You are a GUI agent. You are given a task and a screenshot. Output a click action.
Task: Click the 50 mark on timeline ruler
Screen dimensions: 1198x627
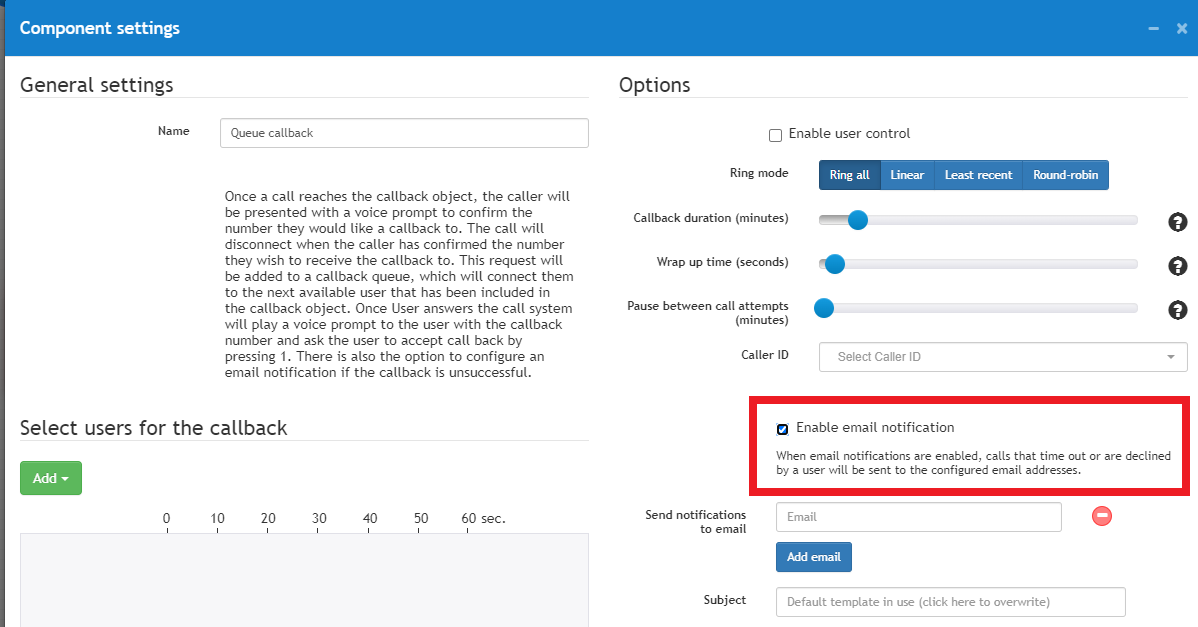coord(420,519)
